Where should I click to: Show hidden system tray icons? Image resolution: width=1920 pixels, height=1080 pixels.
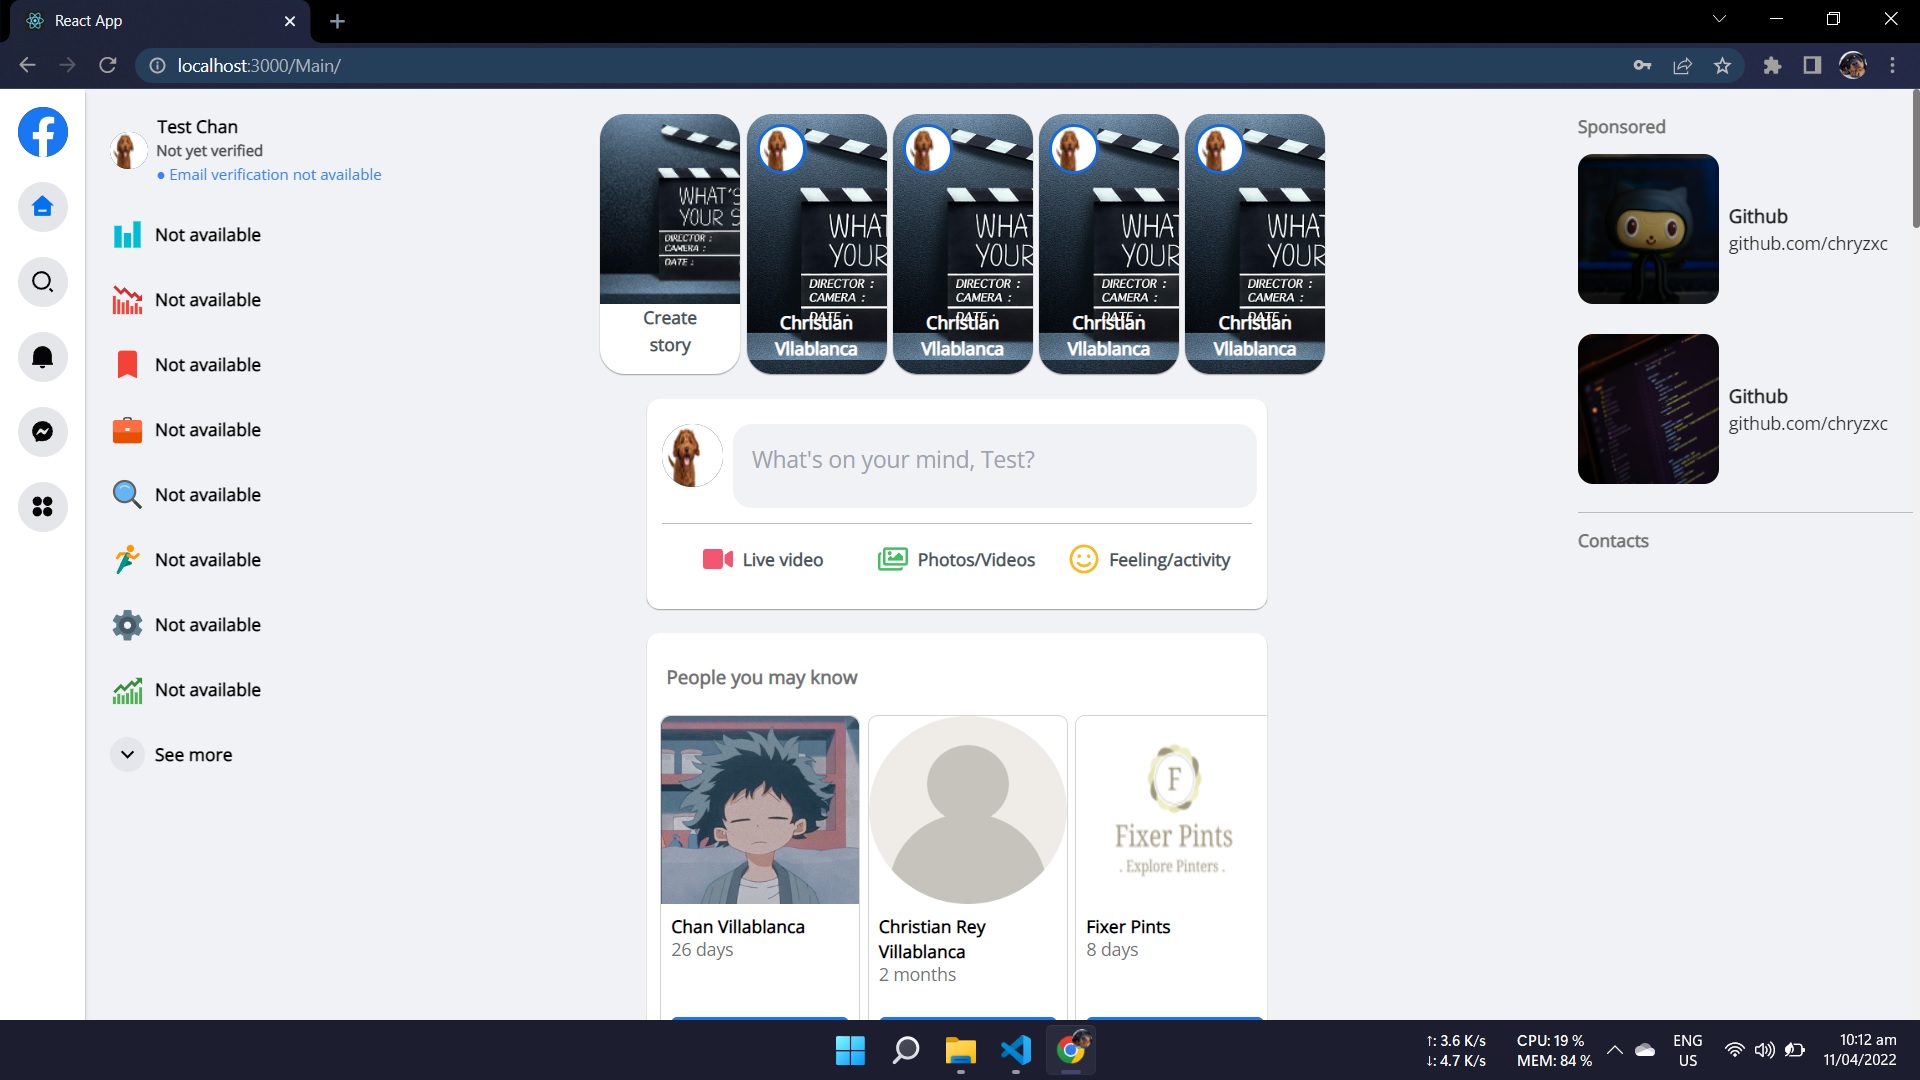click(1614, 1050)
